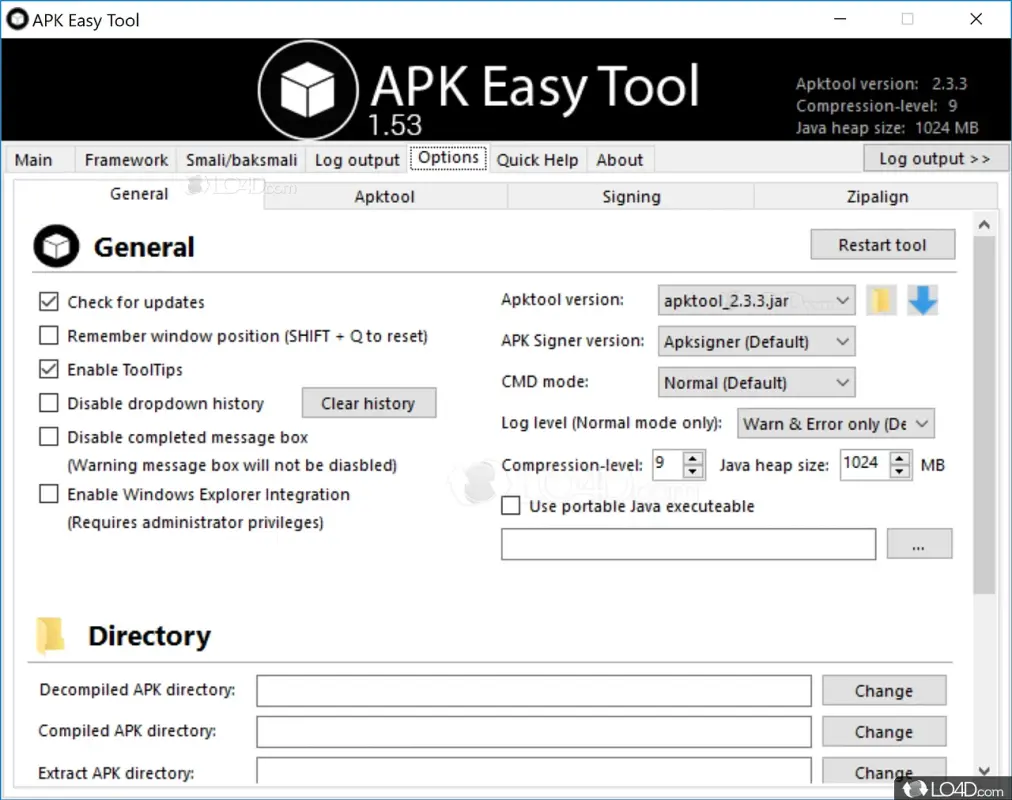This screenshot has width=1012, height=800.
Task: Click the title bar app icon
Action: point(16,19)
